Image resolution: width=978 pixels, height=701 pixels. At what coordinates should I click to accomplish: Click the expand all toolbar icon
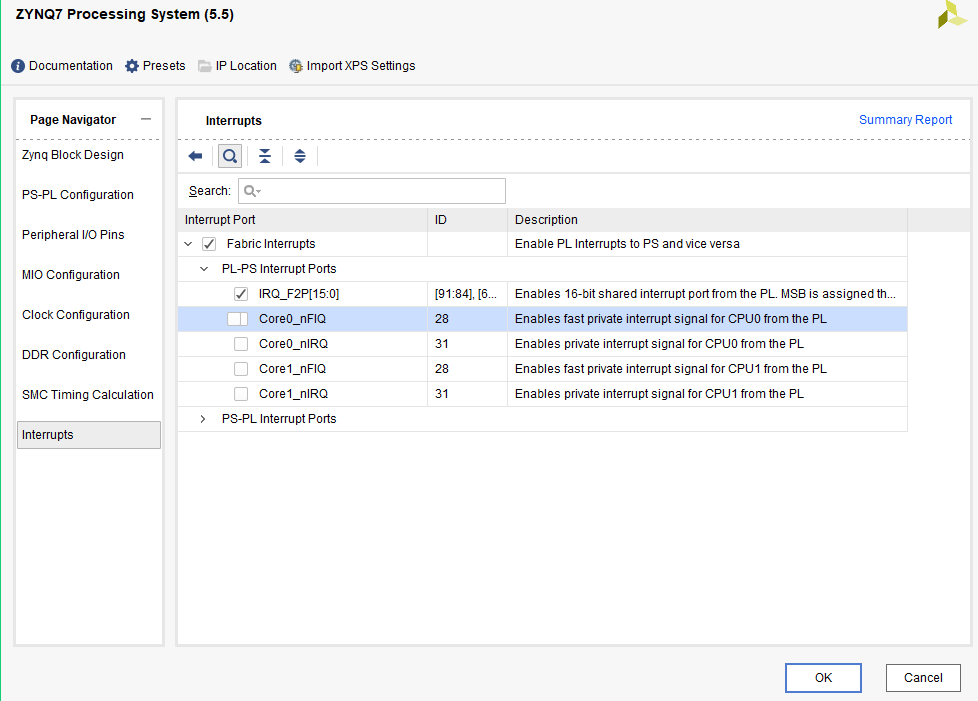[300, 156]
